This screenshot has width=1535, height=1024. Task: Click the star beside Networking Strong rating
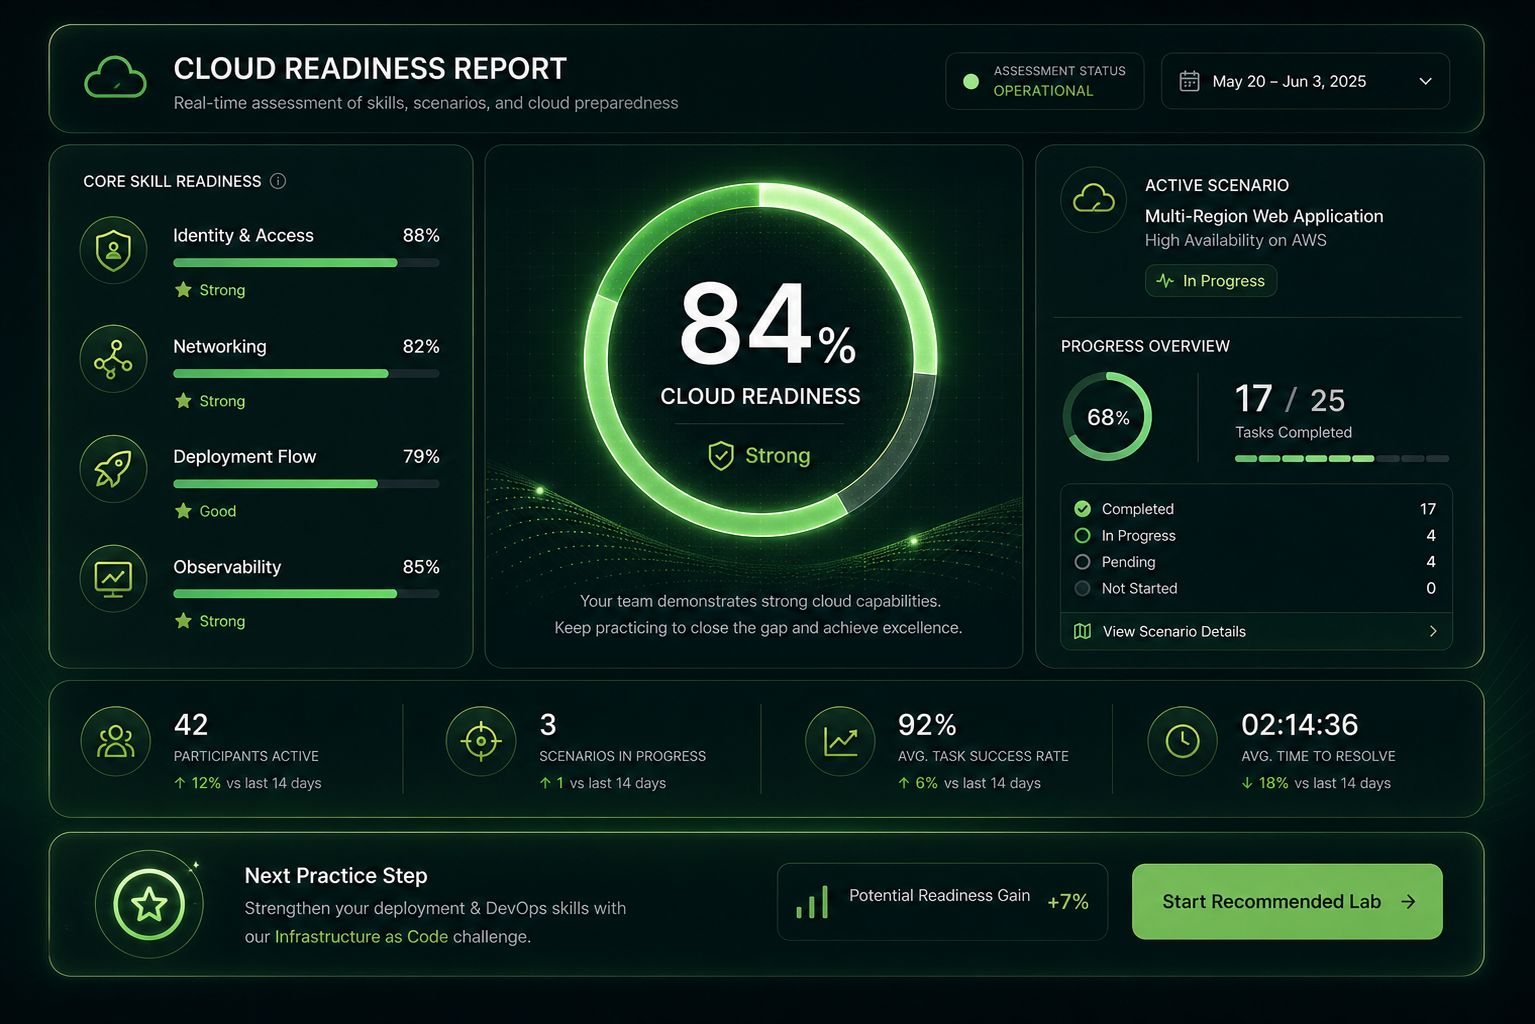point(183,401)
